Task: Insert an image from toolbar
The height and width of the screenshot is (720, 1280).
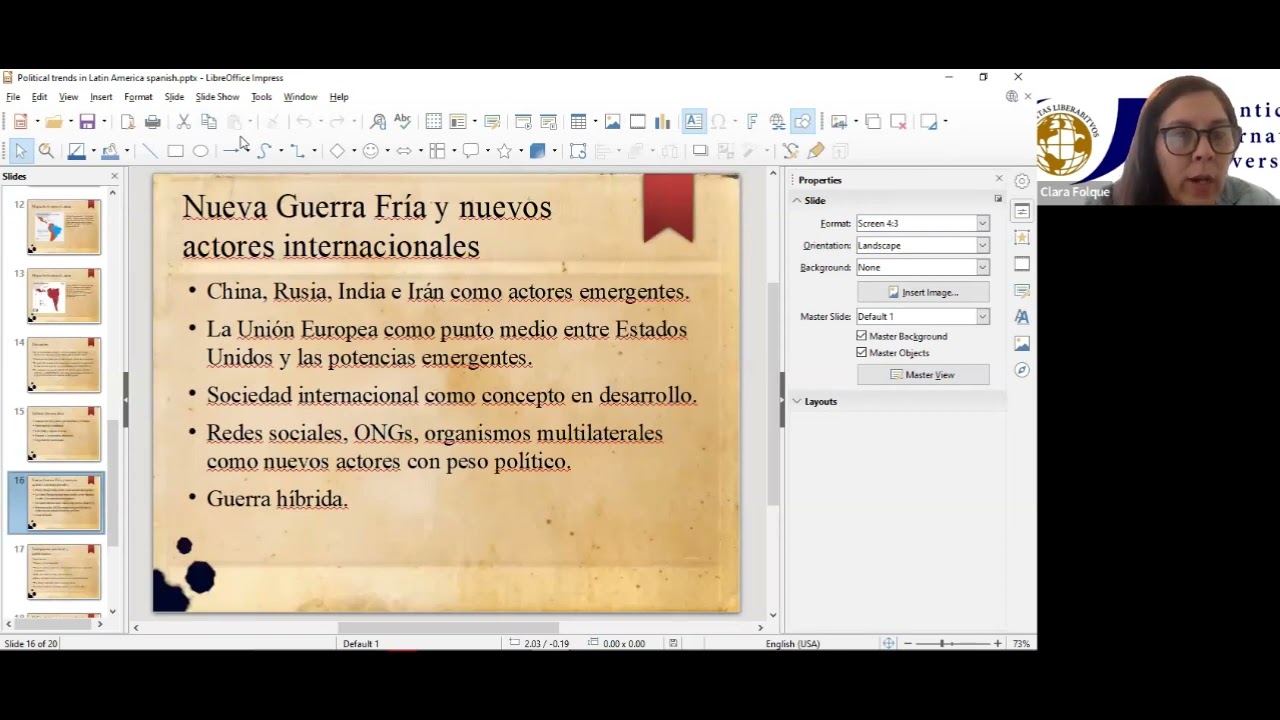Action: tap(612, 122)
